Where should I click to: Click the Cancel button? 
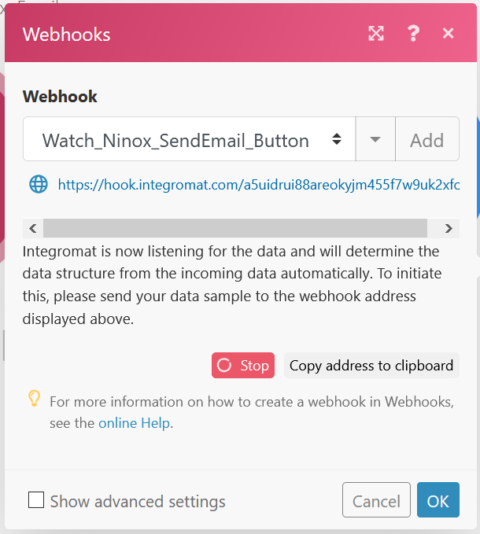pos(376,500)
